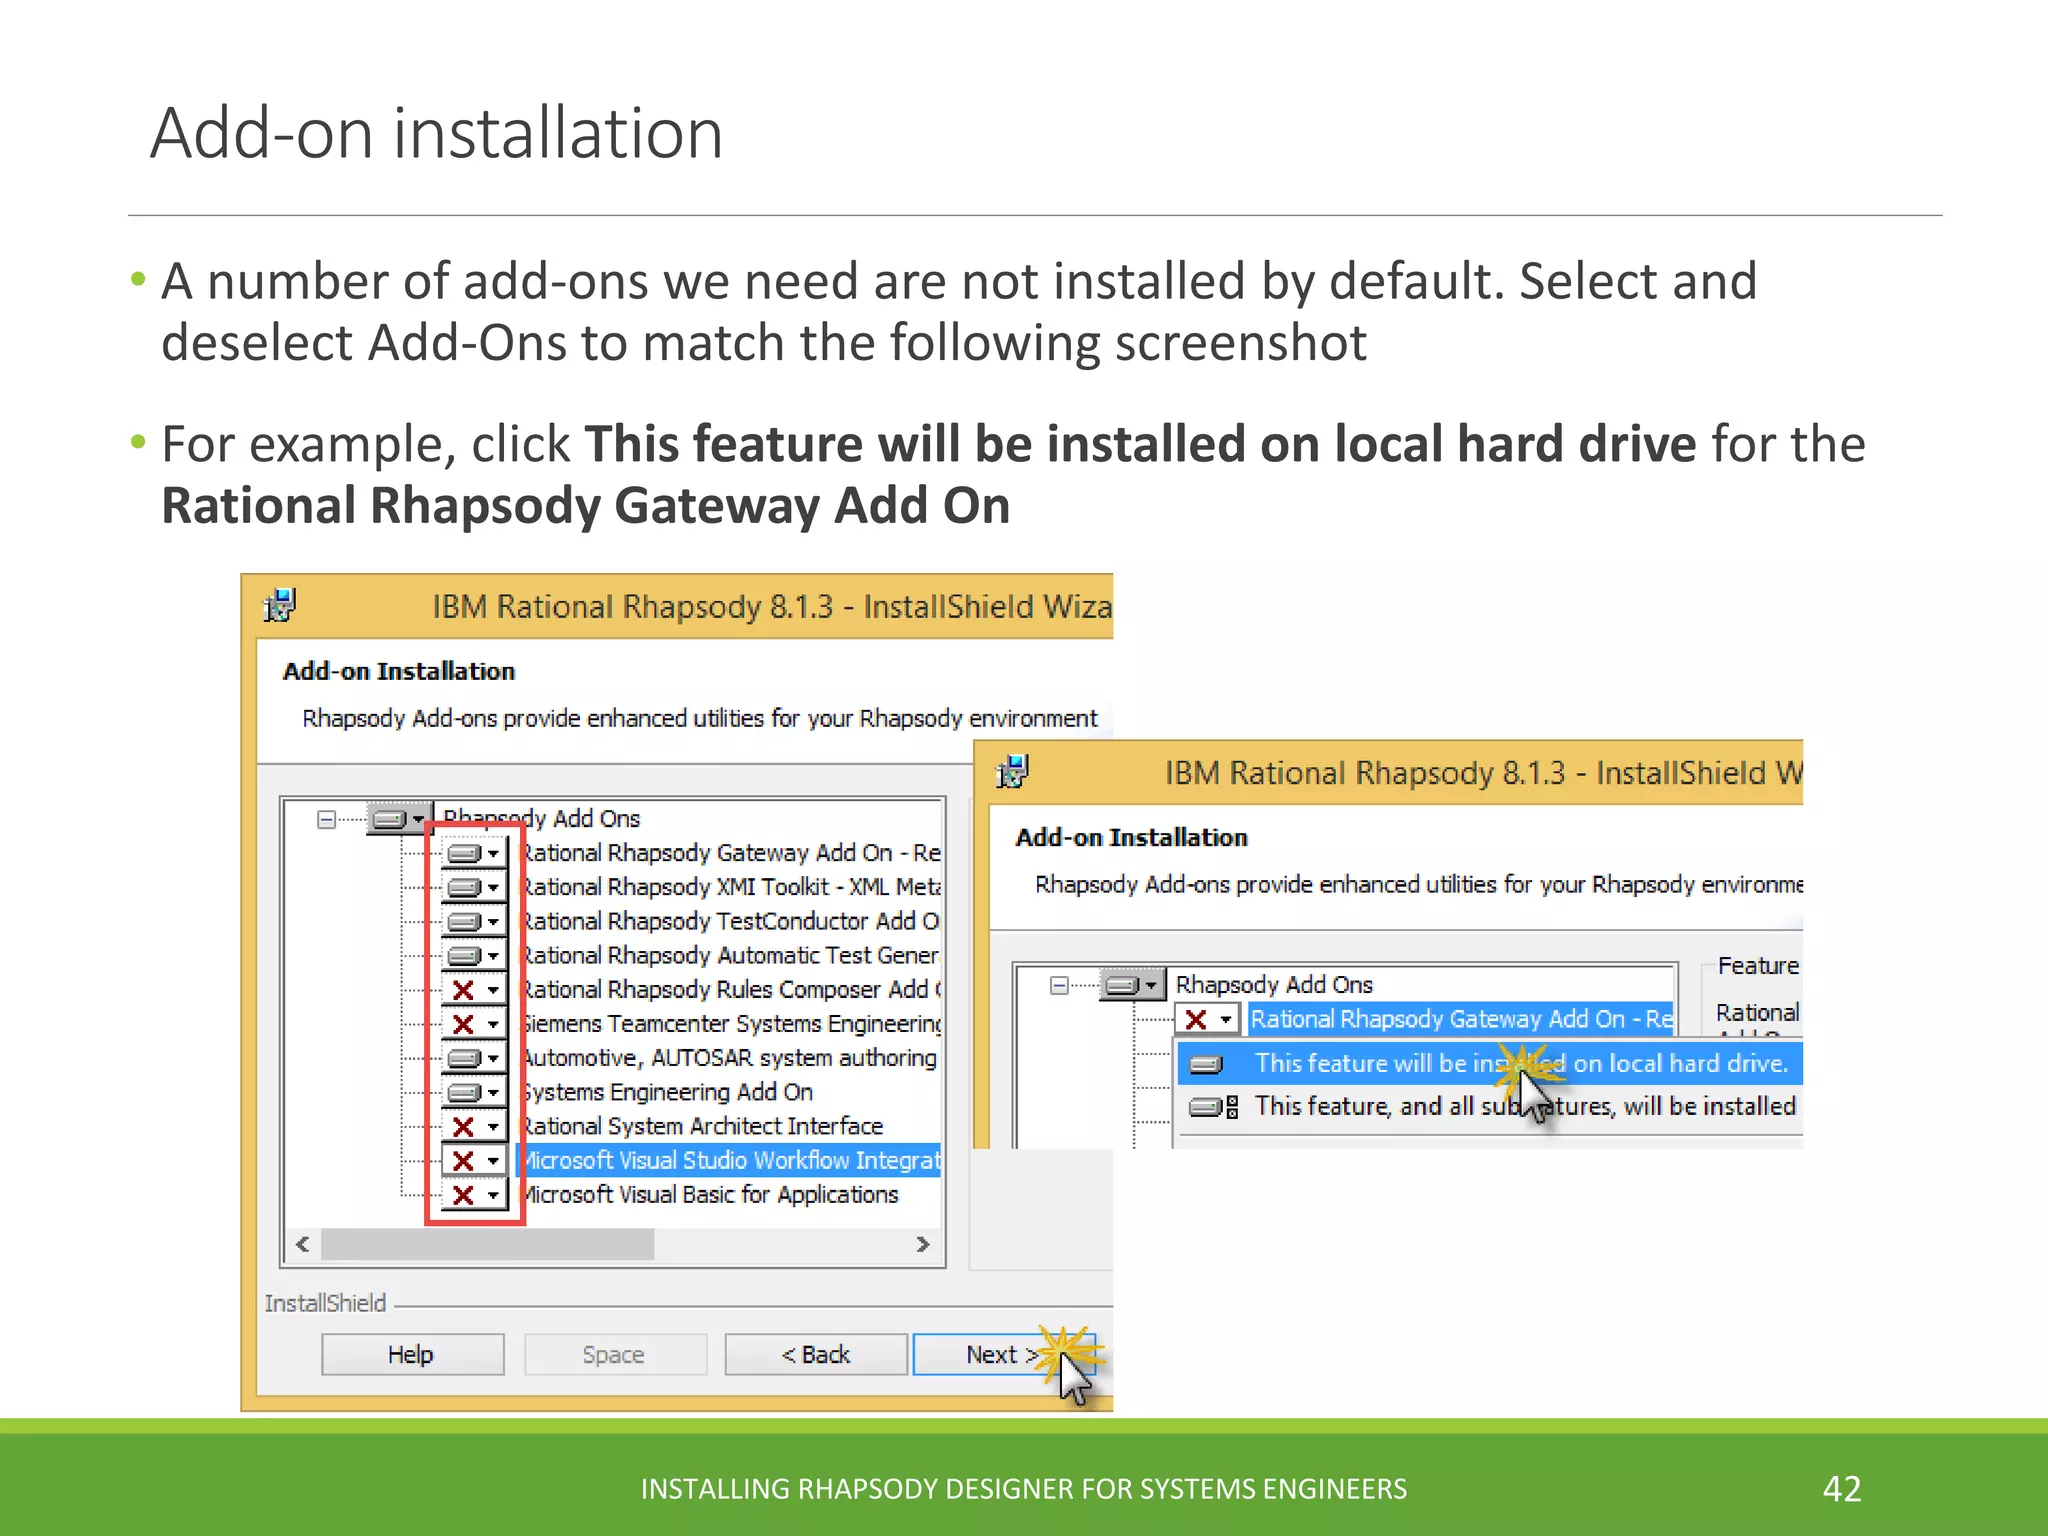Collapse Rhapsody Add Ons tree in left window
This screenshot has height=1536, width=2048.
[x=326, y=820]
